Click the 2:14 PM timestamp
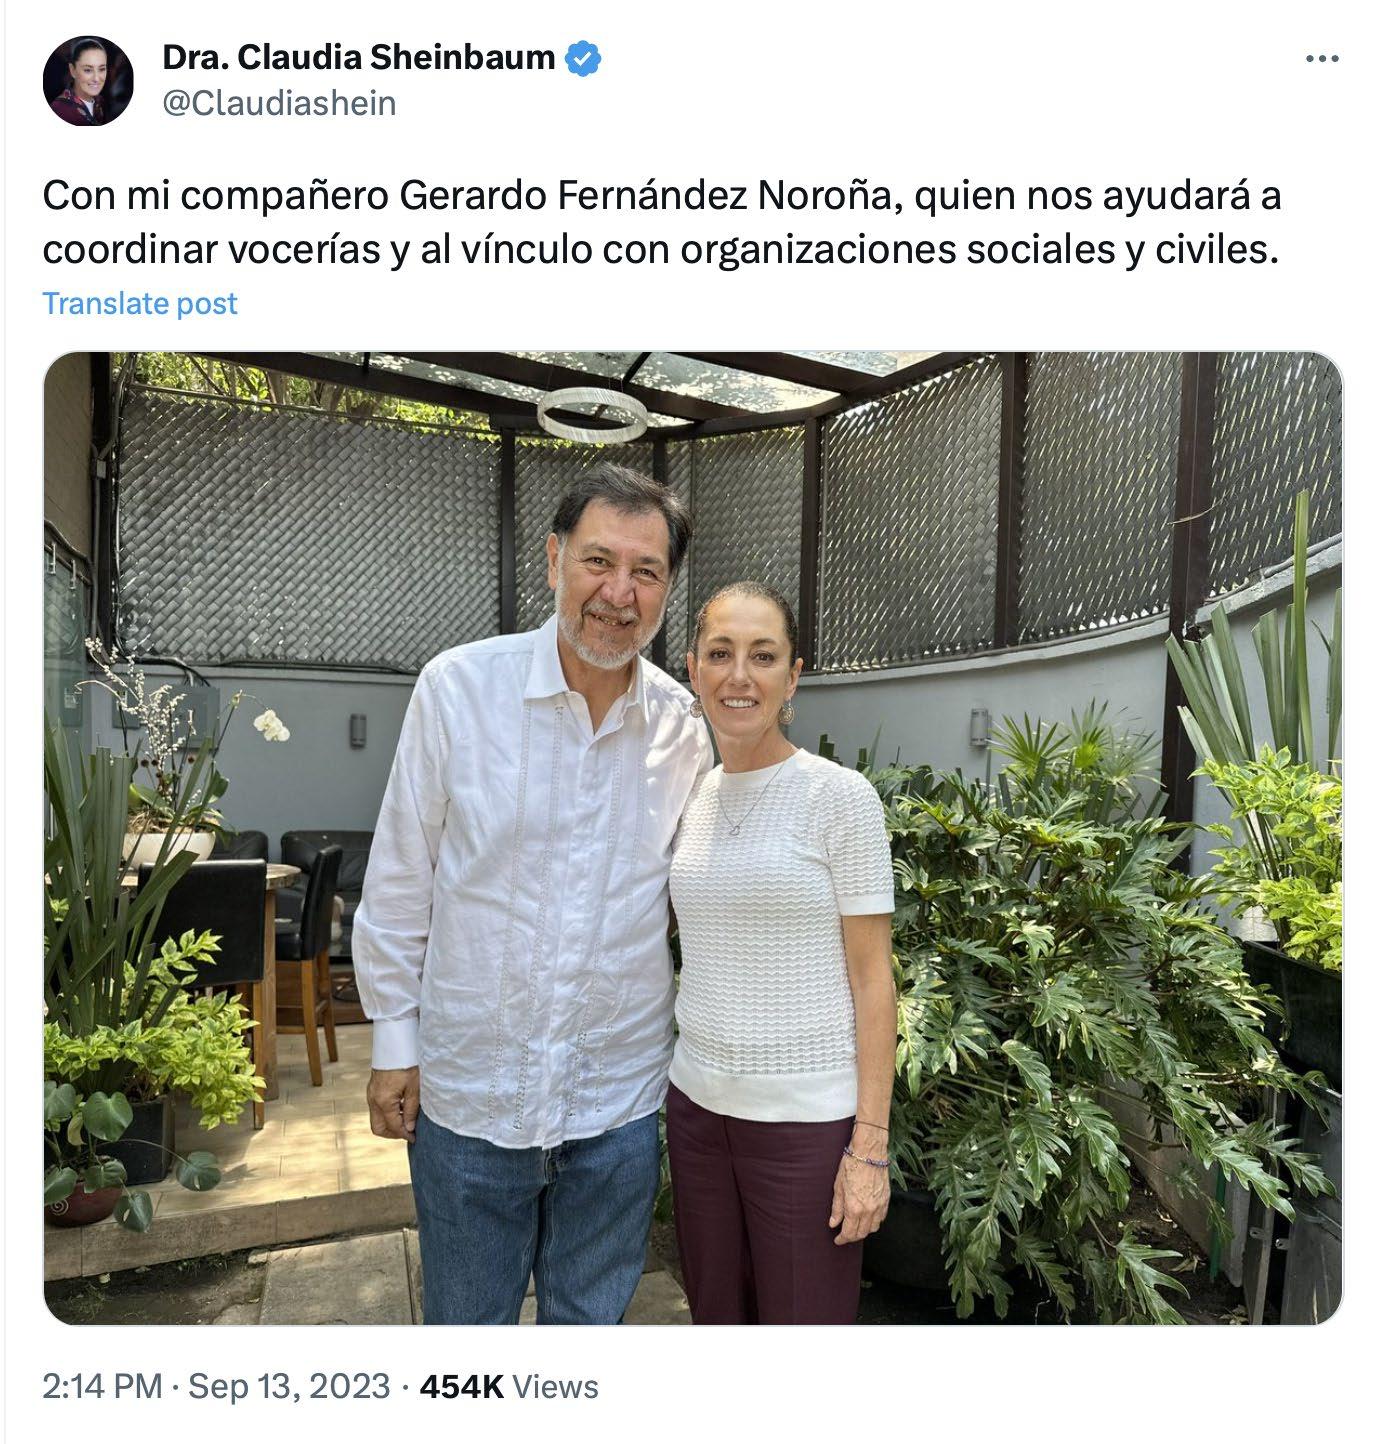The height and width of the screenshot is (1444, 1378). pos(102,1386)
